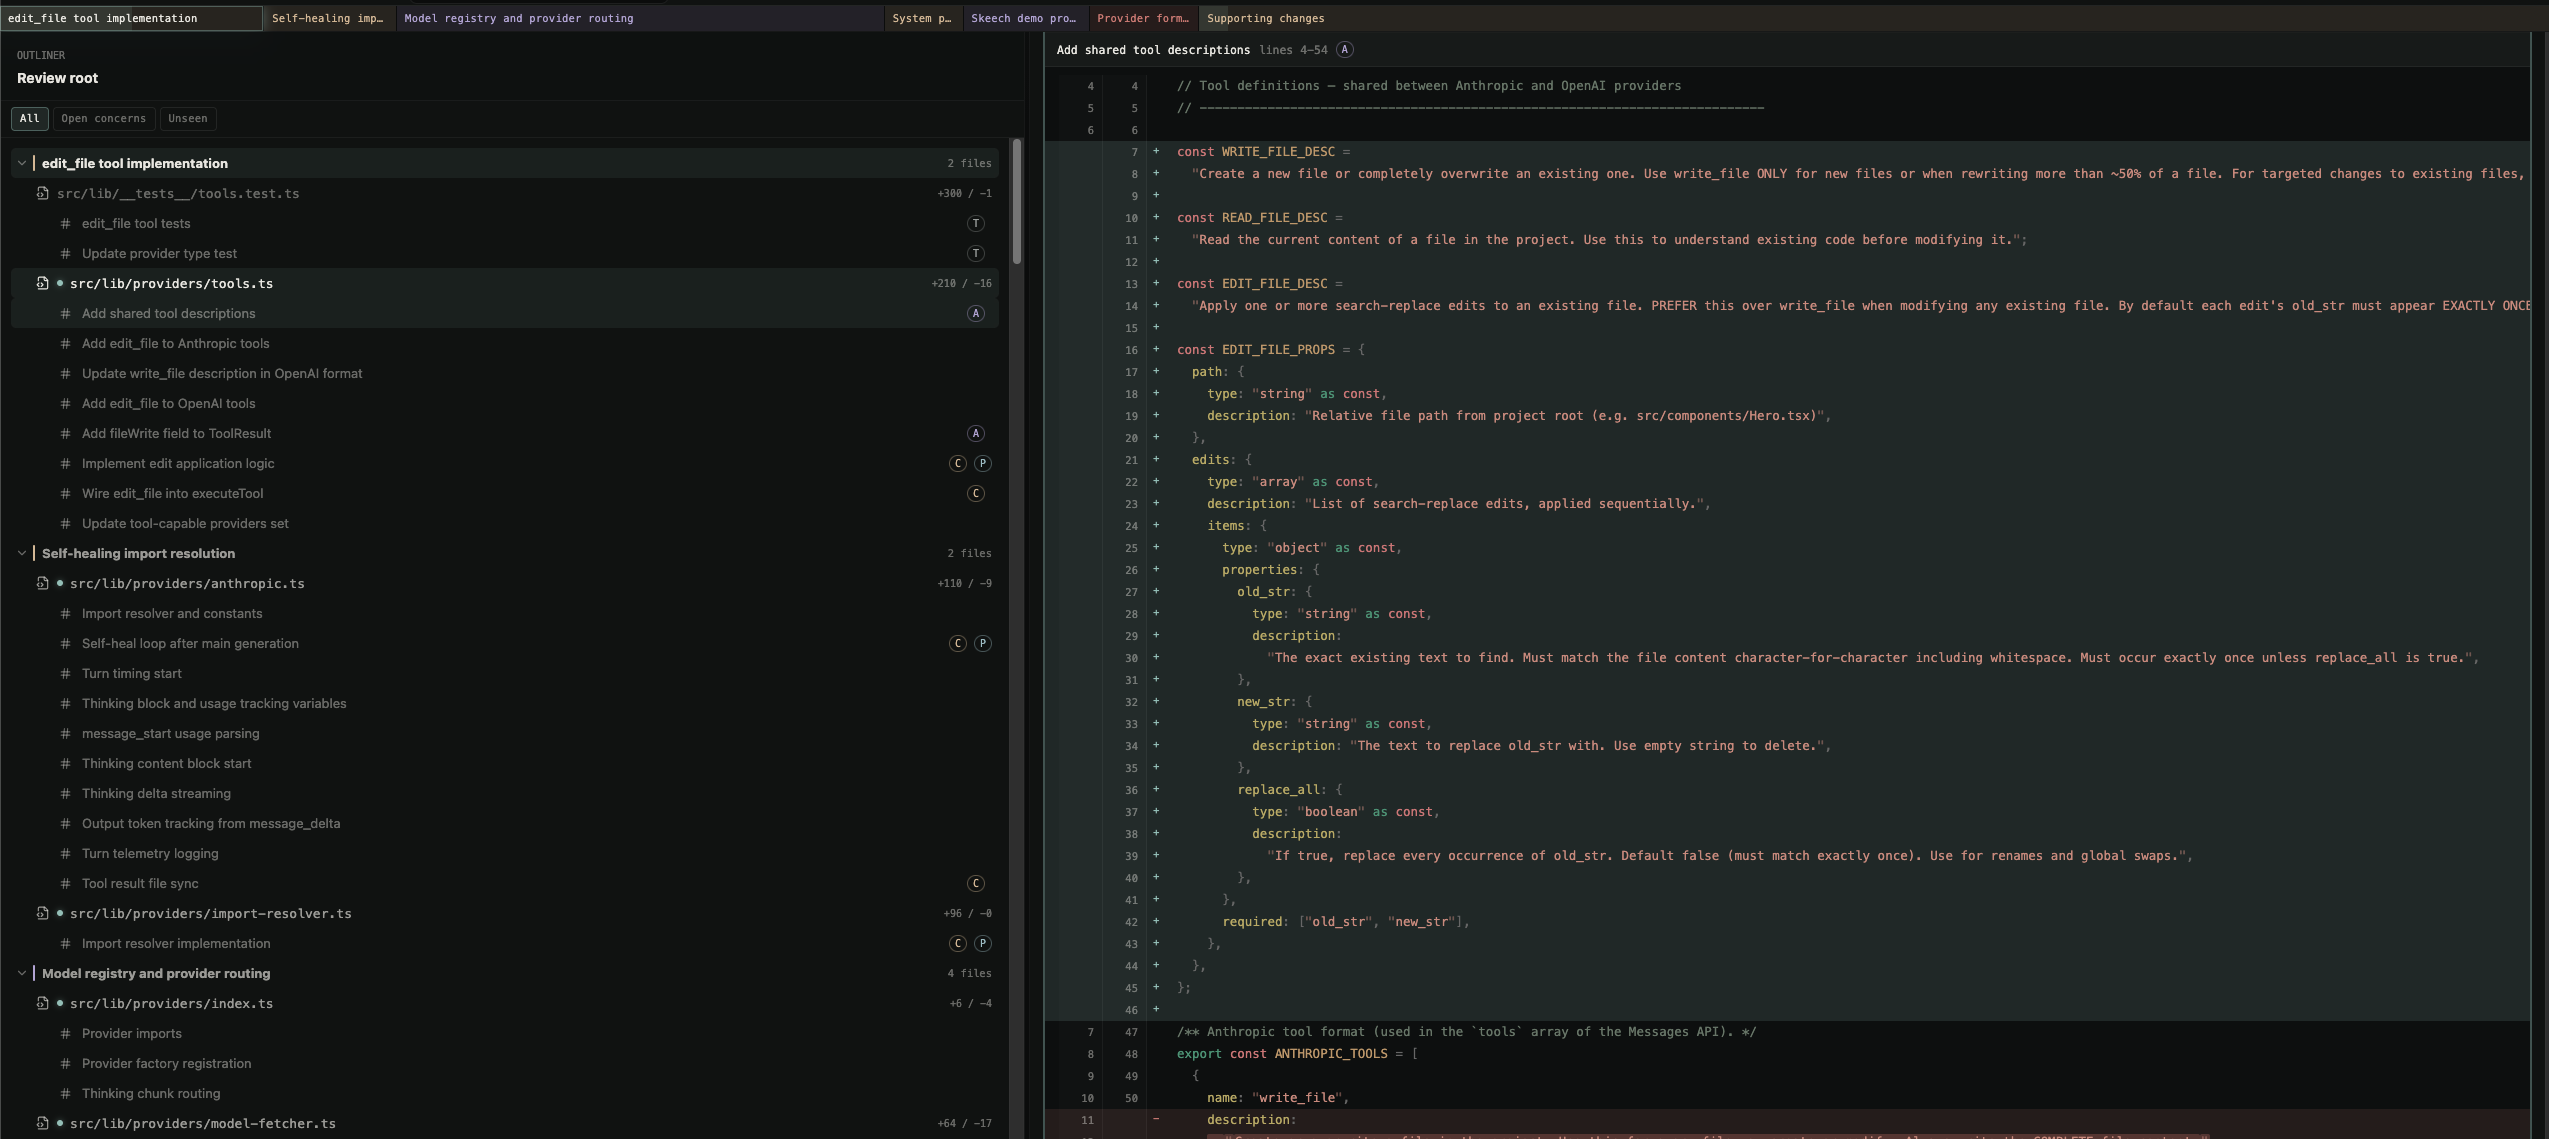This screenshot has width=2549, height=1139.
Task: Filter by Open concerns
Action: tap(103, 118)
